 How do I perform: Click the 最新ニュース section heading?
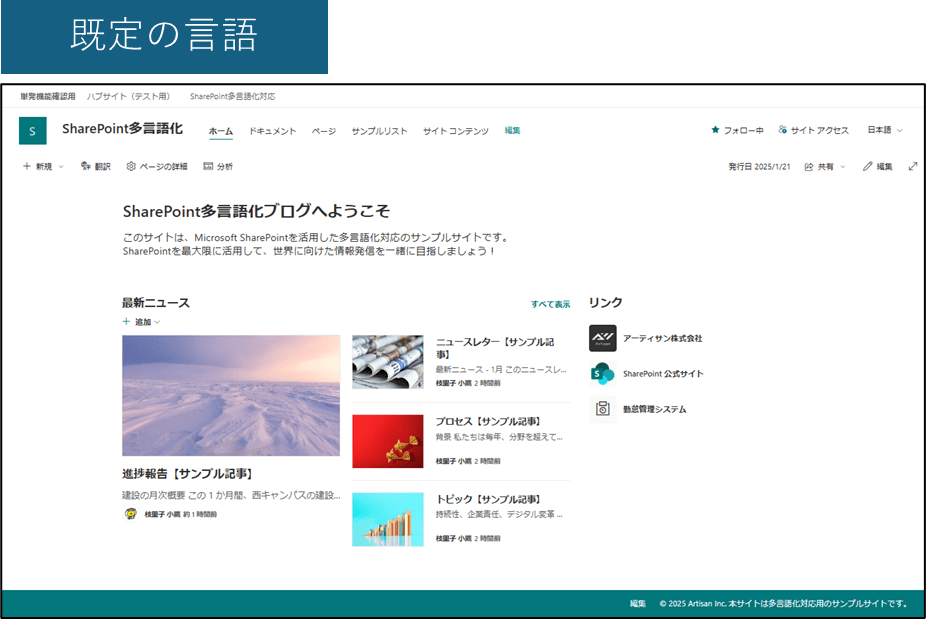(156, 303)
